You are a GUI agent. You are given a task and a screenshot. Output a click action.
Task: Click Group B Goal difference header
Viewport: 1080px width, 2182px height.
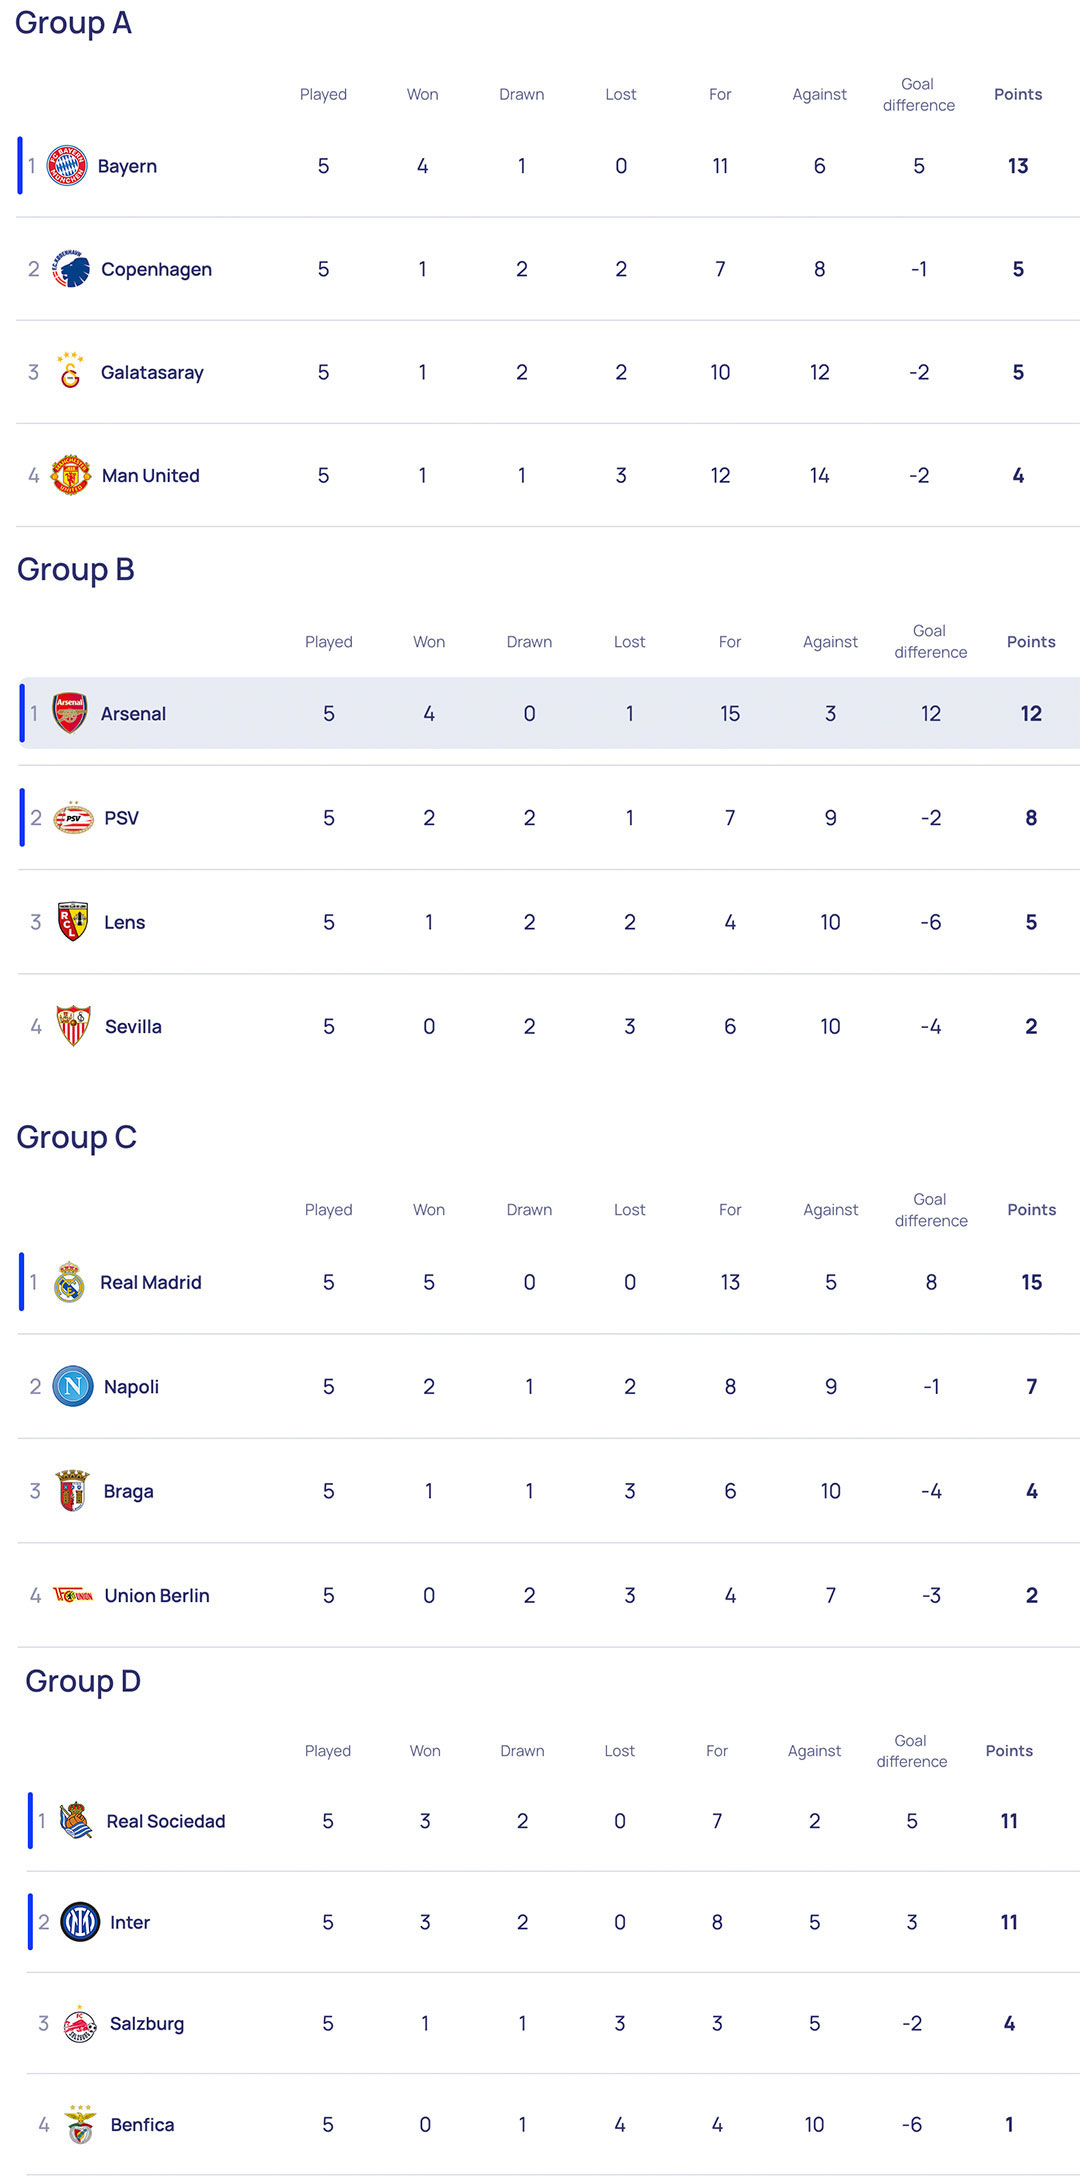(x=930, y=641)
